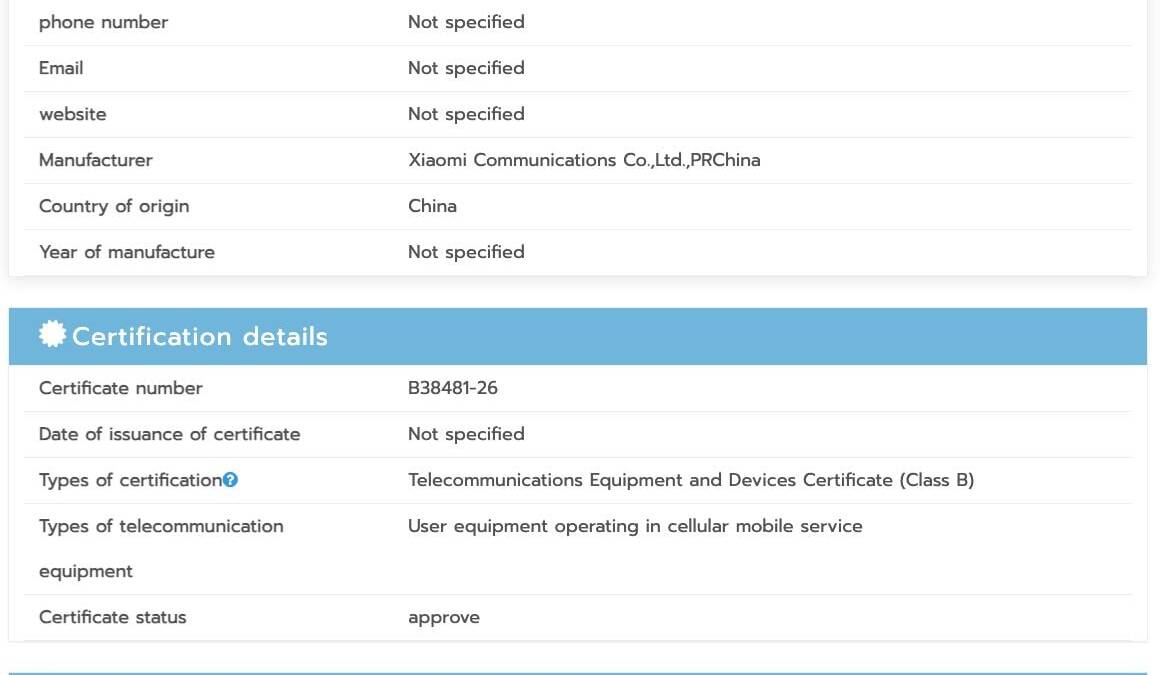
Task: Click the Date of issuance of certificate label
Action: click(x=169, y=434)
